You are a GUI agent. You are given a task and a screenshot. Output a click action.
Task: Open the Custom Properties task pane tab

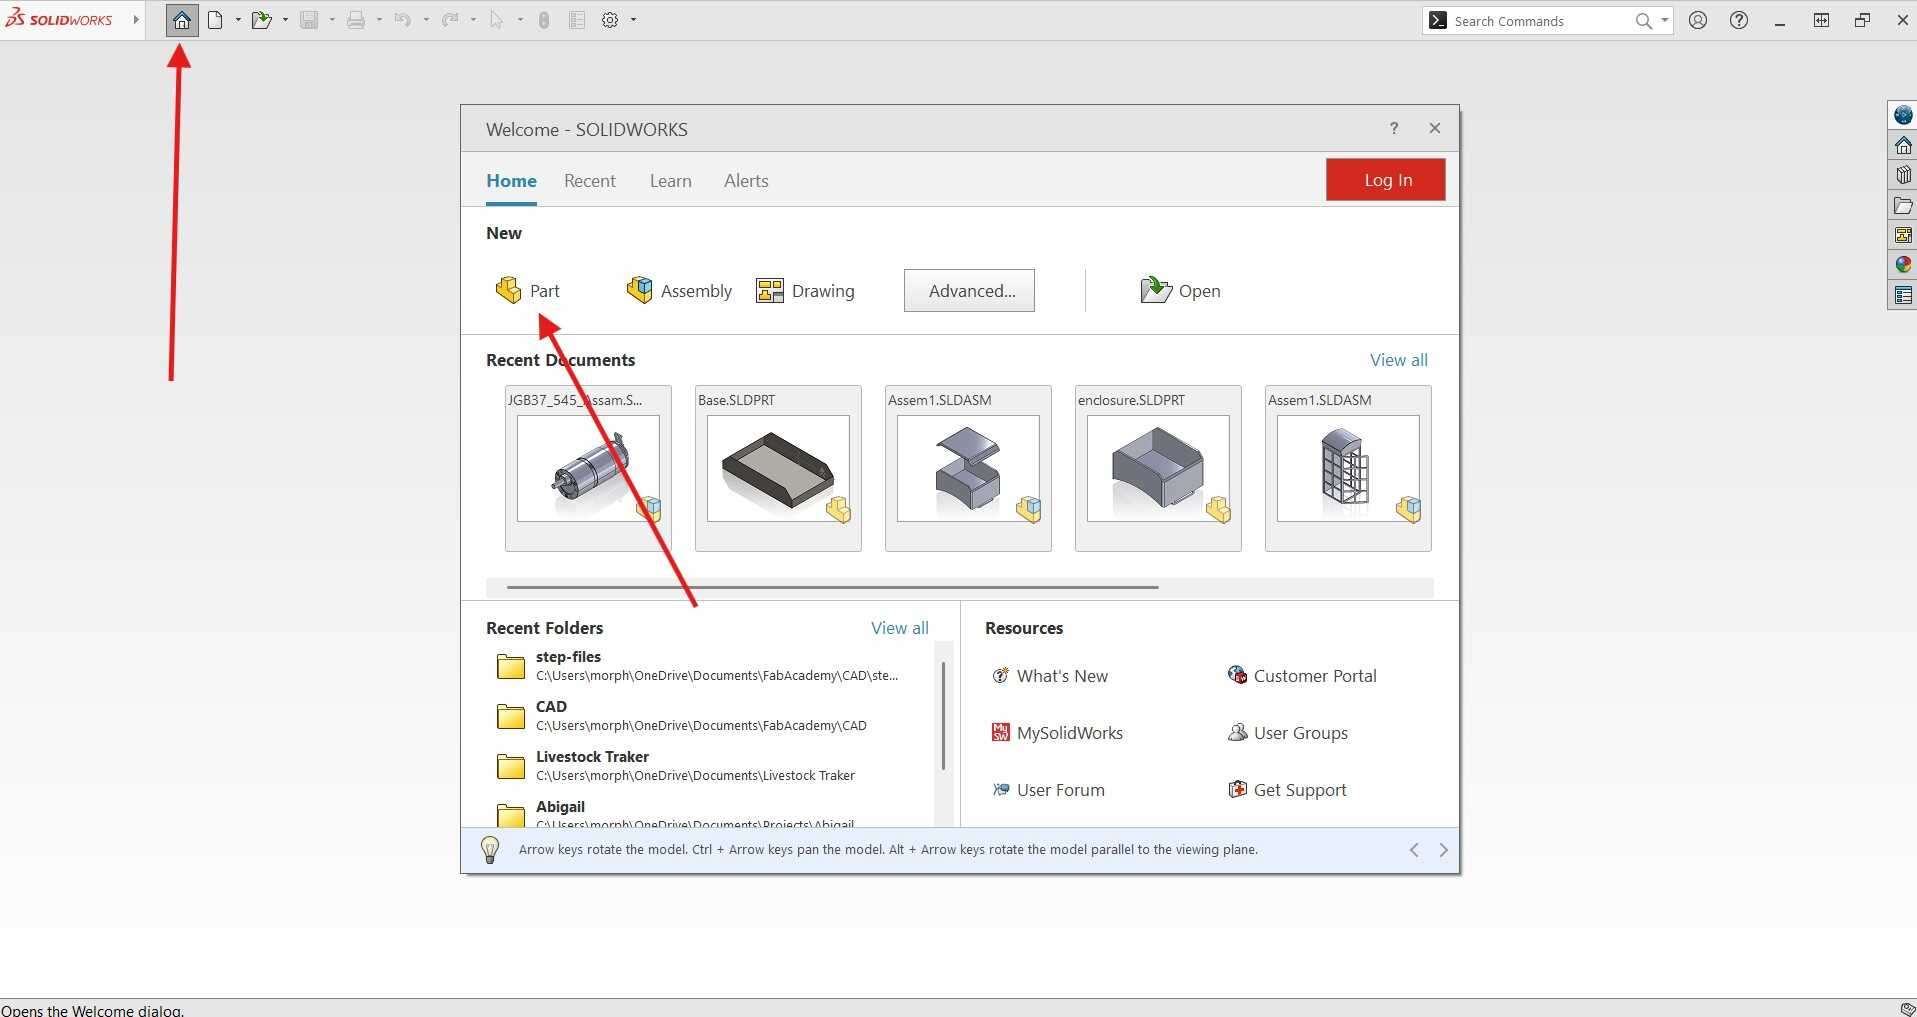(x=1903, y=295)
